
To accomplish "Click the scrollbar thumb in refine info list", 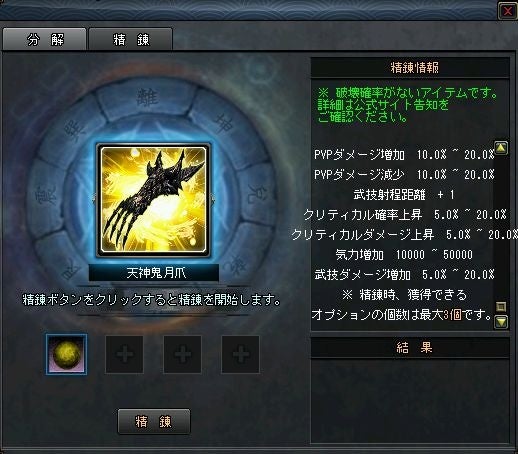I will click(501, 306).
